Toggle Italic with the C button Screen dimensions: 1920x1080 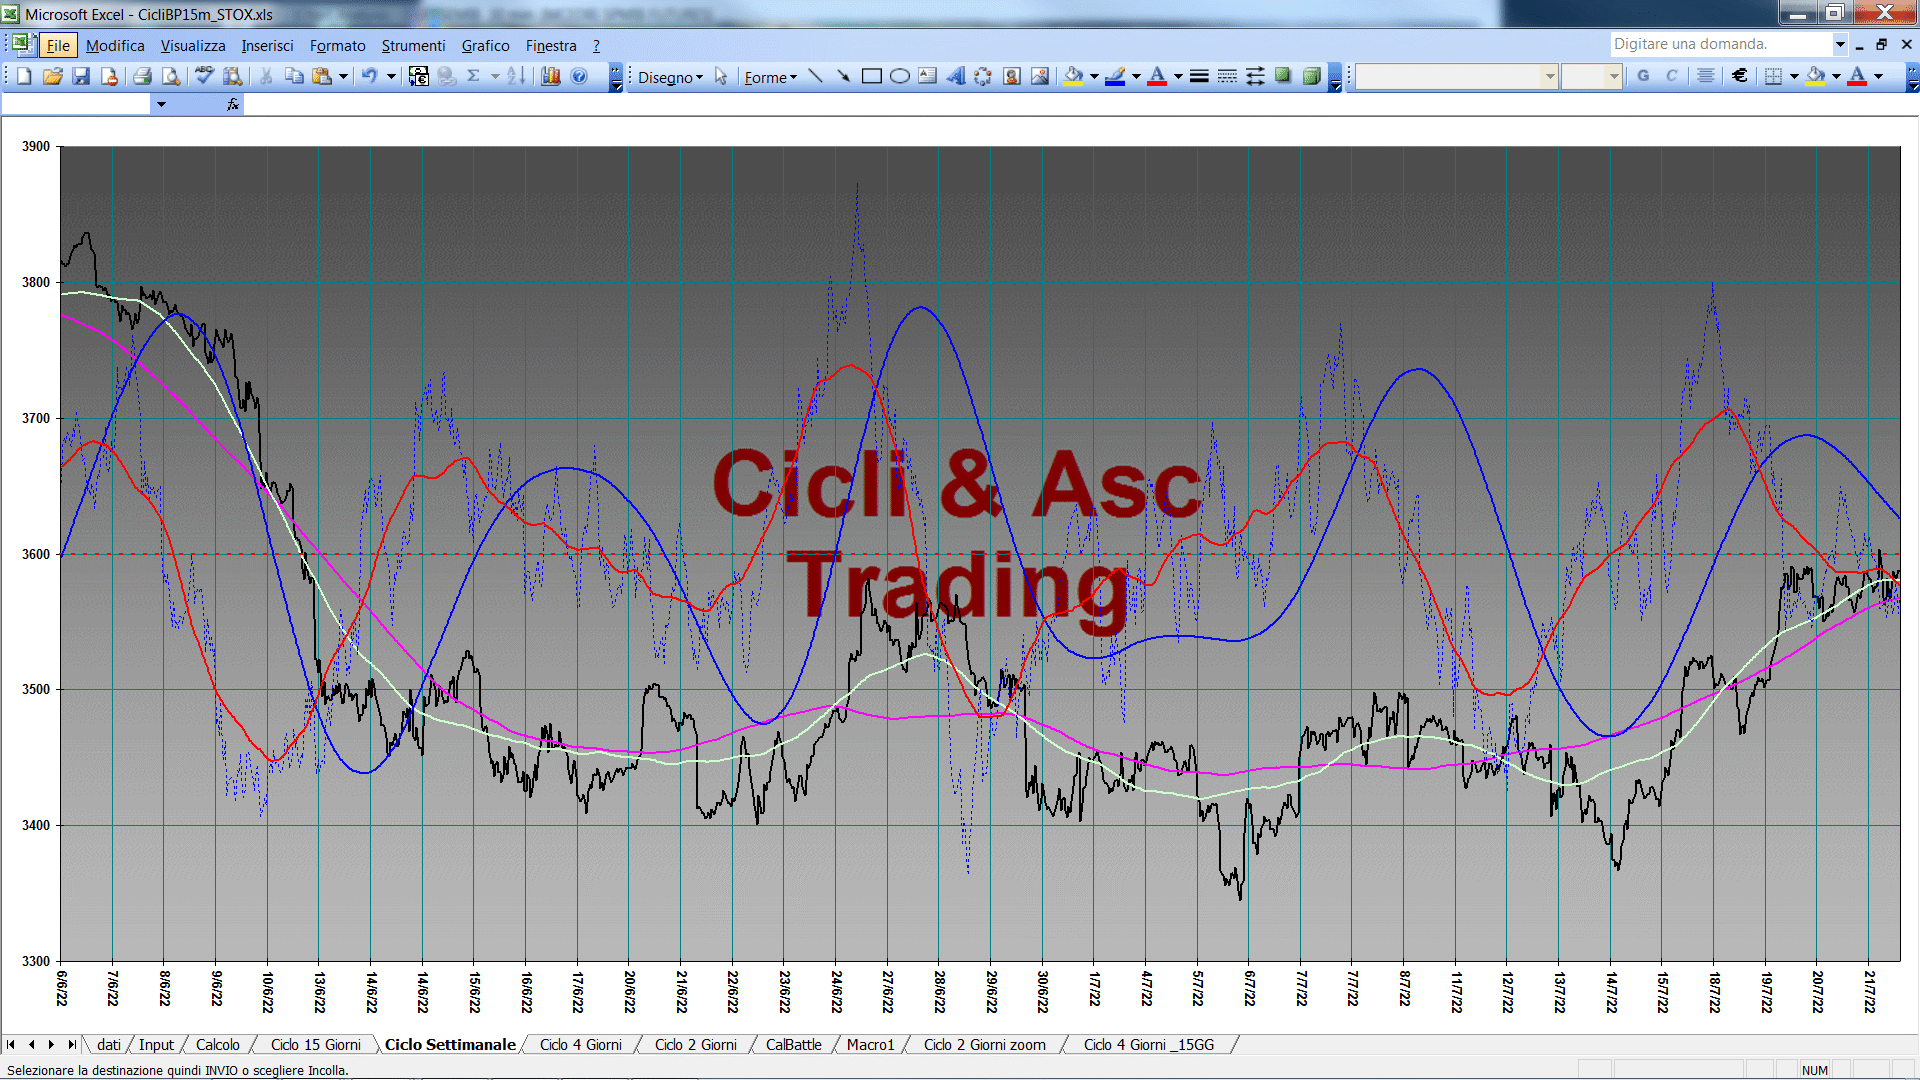click(x=1671, y=76)
